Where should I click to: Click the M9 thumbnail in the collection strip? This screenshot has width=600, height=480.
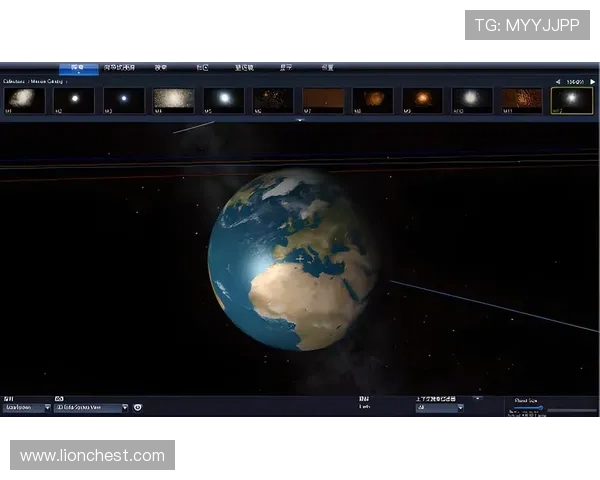(422, 99)
